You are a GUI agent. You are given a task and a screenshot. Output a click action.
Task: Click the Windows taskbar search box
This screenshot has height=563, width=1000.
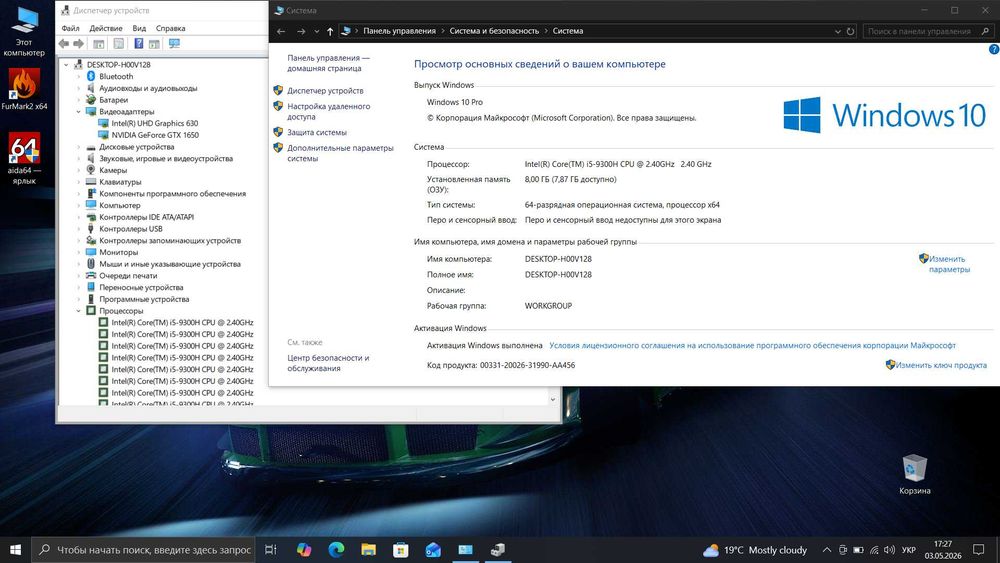click(143, 550)
